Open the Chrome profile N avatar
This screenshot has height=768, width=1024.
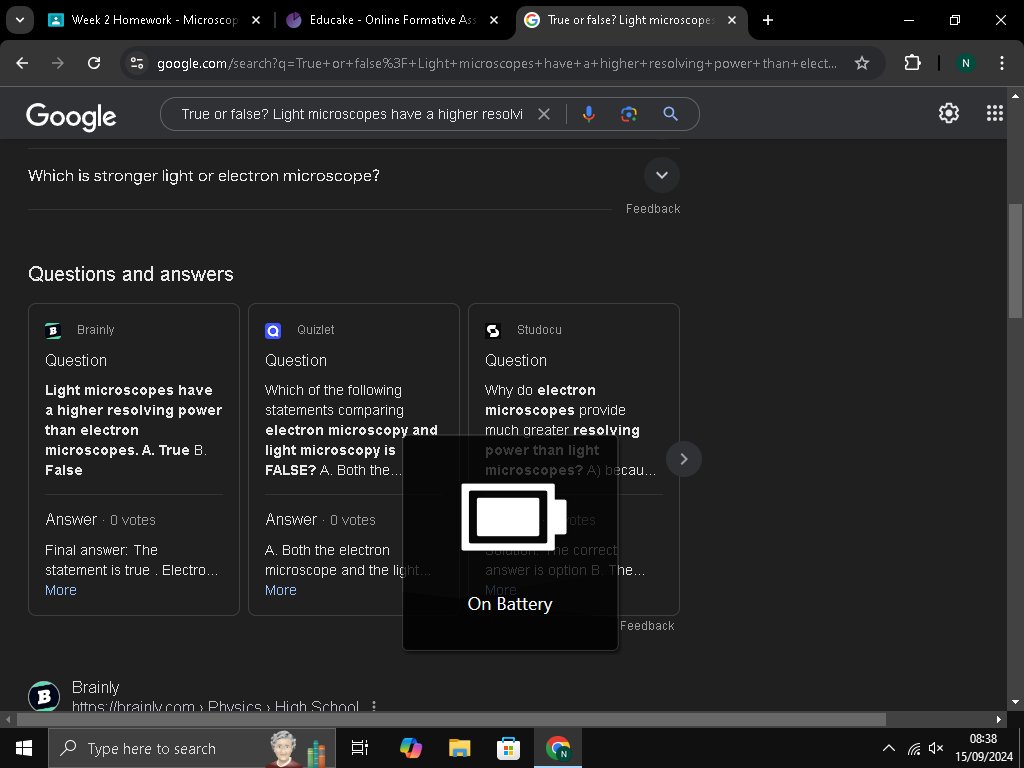coord(965,63)
